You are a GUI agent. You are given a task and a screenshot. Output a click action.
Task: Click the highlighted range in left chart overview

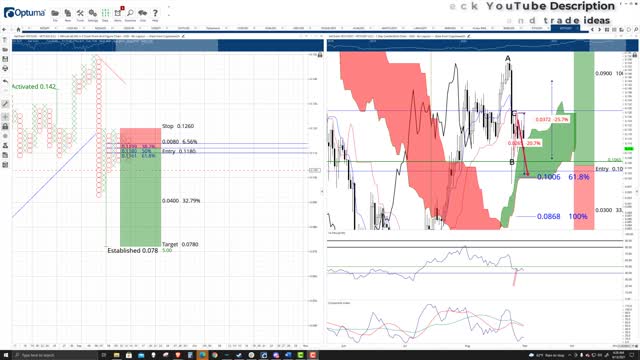pos(167,45)
